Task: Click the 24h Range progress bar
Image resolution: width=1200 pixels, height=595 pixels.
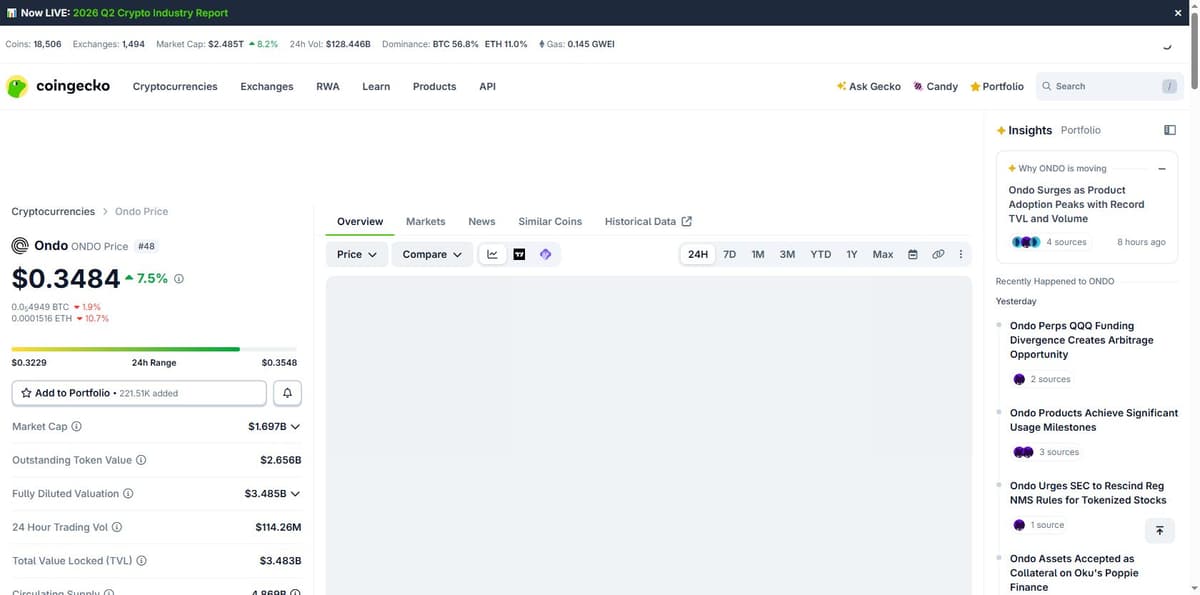Action: (x=154, y=349)
